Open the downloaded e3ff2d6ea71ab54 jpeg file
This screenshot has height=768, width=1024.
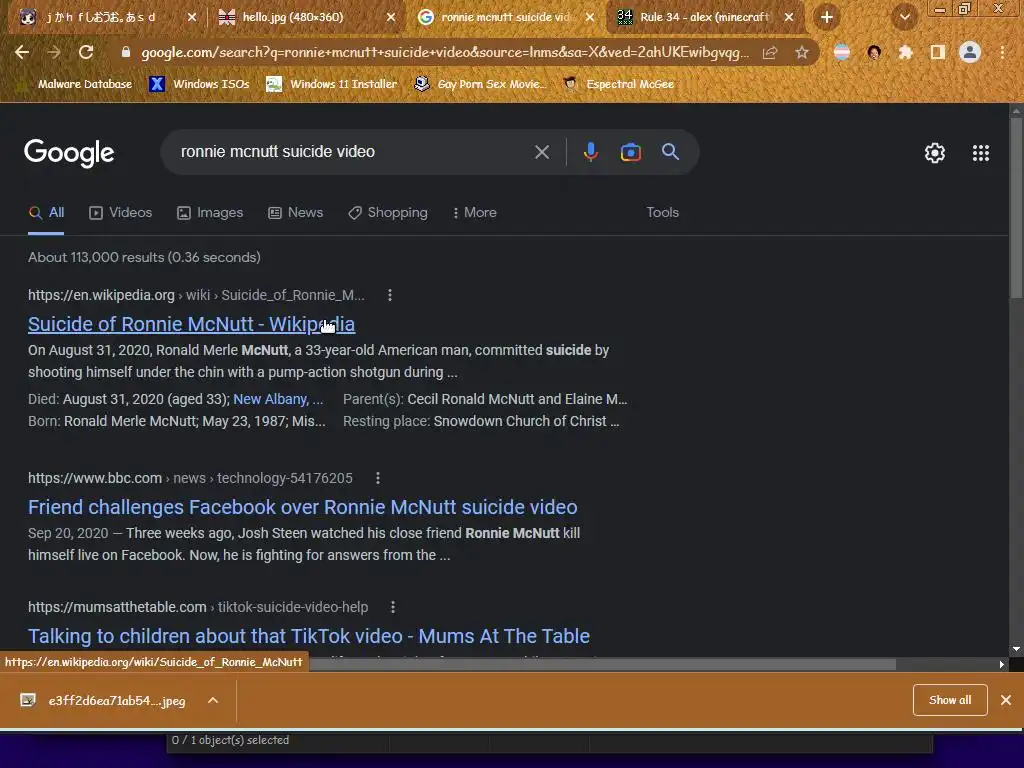pyautogui.click(x=106, y=701)
